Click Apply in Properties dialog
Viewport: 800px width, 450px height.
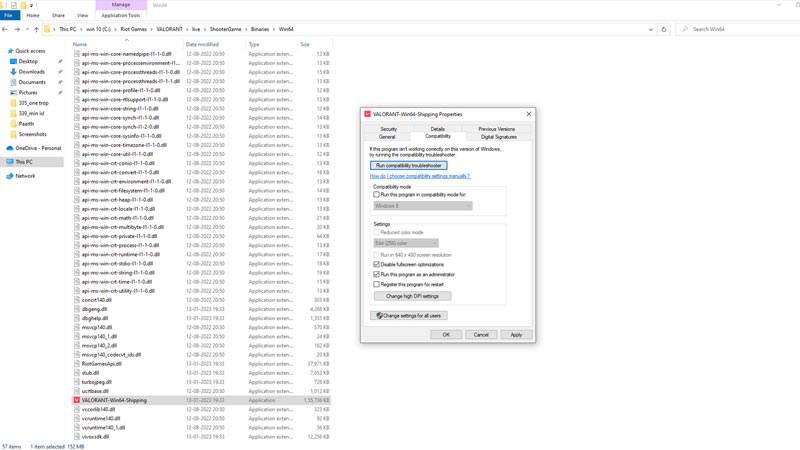point(516,335)
